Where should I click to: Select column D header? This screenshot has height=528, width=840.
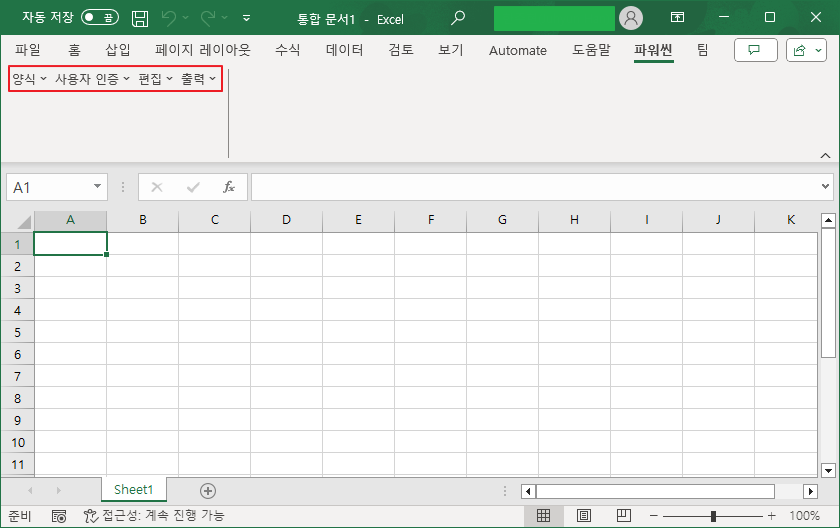tap(287, 220)
